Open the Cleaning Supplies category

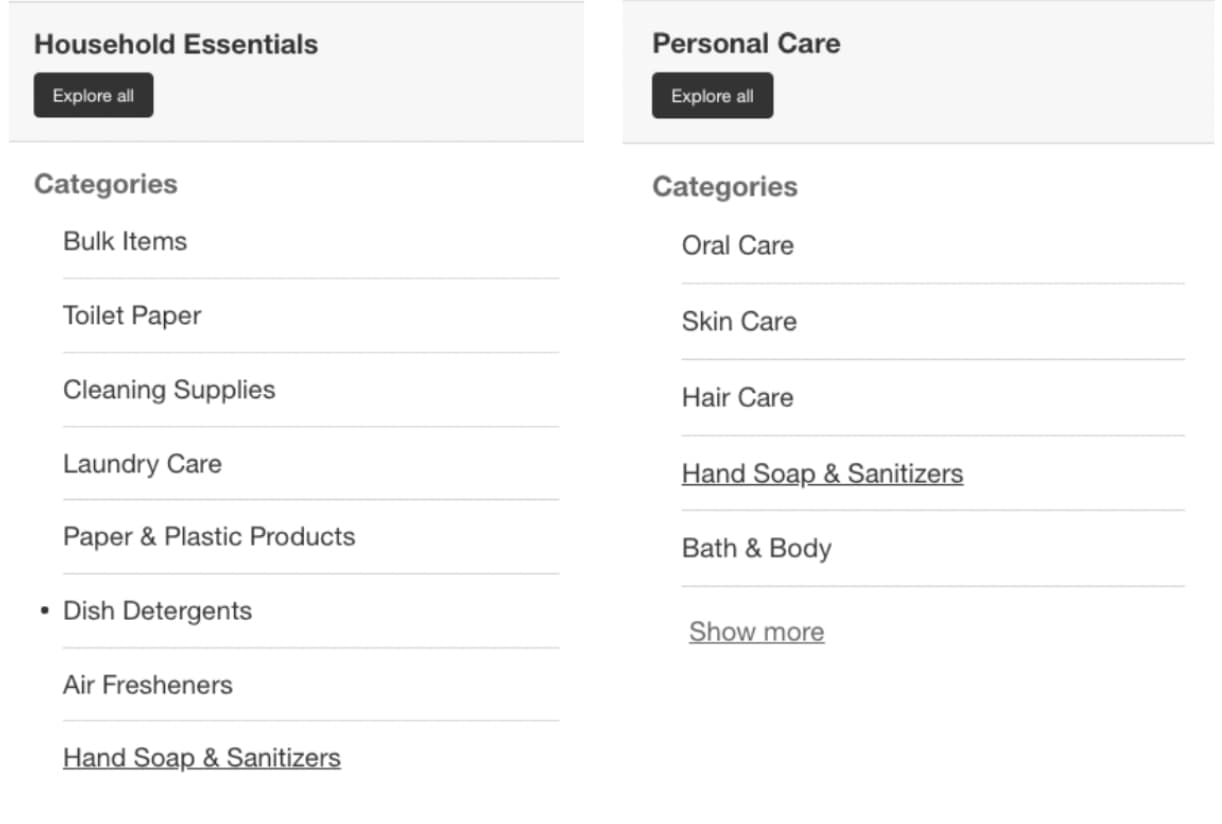click(169, 390)
